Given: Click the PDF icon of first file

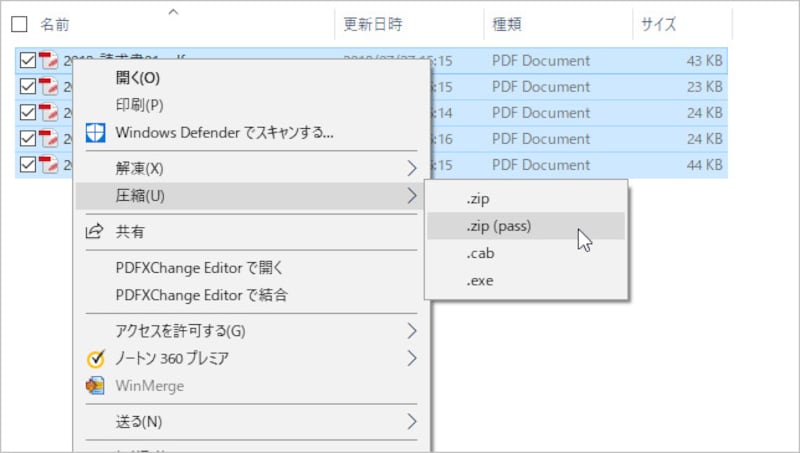Looking at the screenshot, I should pyautogui.click(x=48, y=61).
